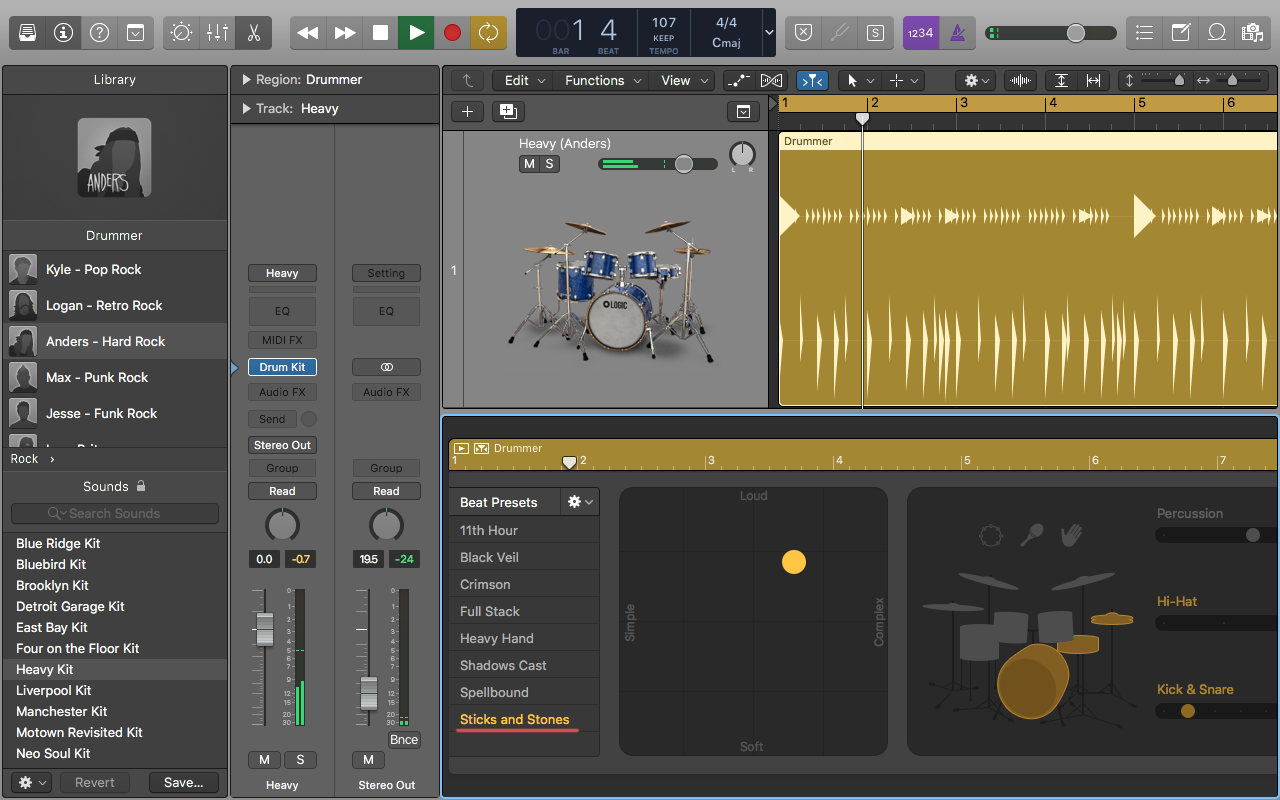Open the Mixer faders icon
The width and height of the screenshot is (1280, 800).
click(x=217, y=33)
